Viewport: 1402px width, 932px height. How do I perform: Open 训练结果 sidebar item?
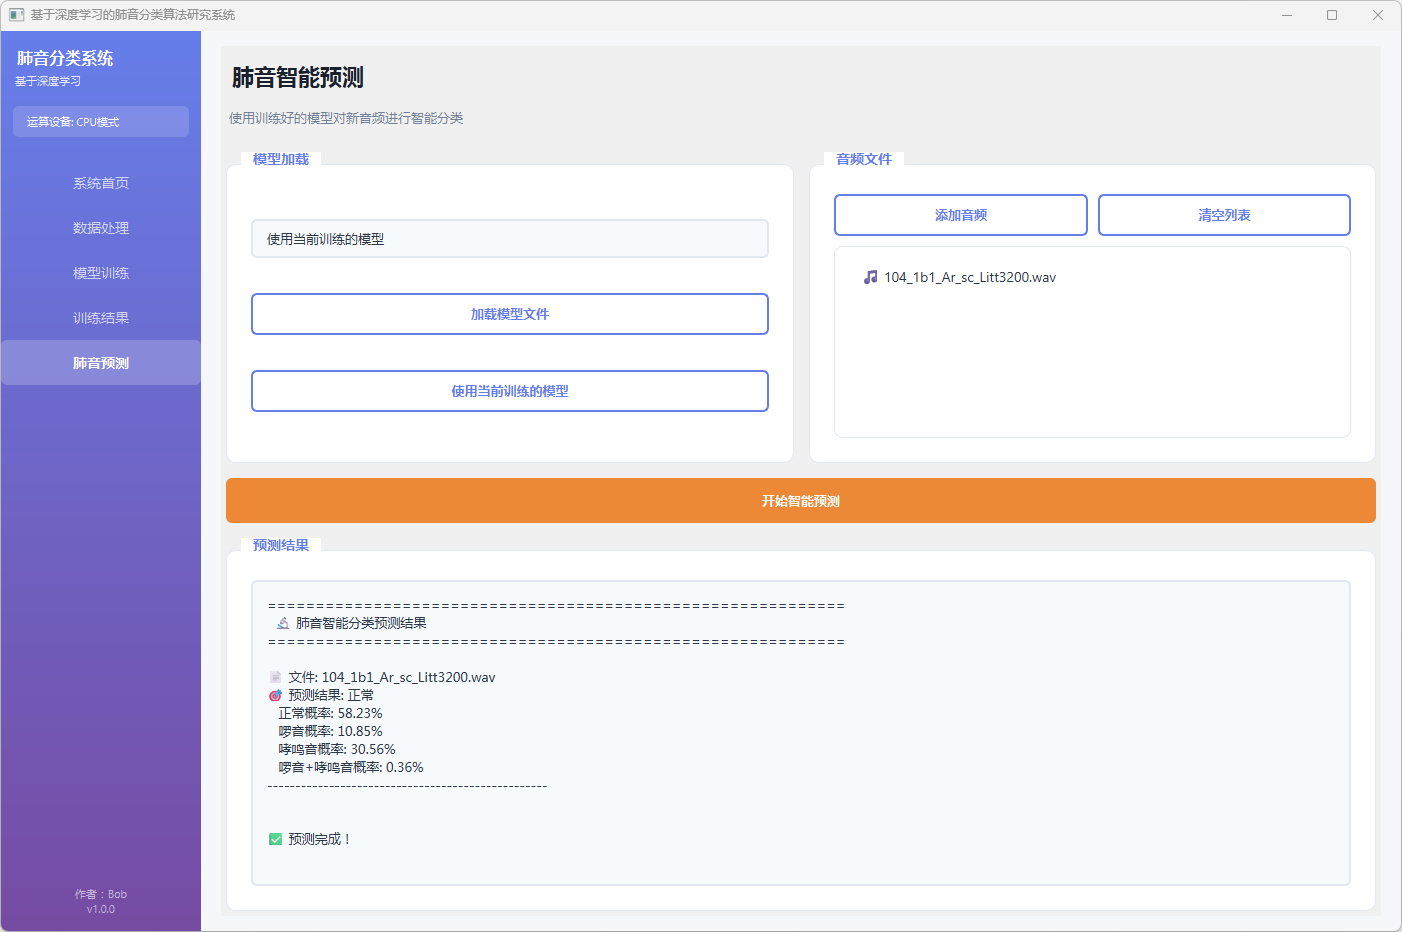tap(101, 318)
